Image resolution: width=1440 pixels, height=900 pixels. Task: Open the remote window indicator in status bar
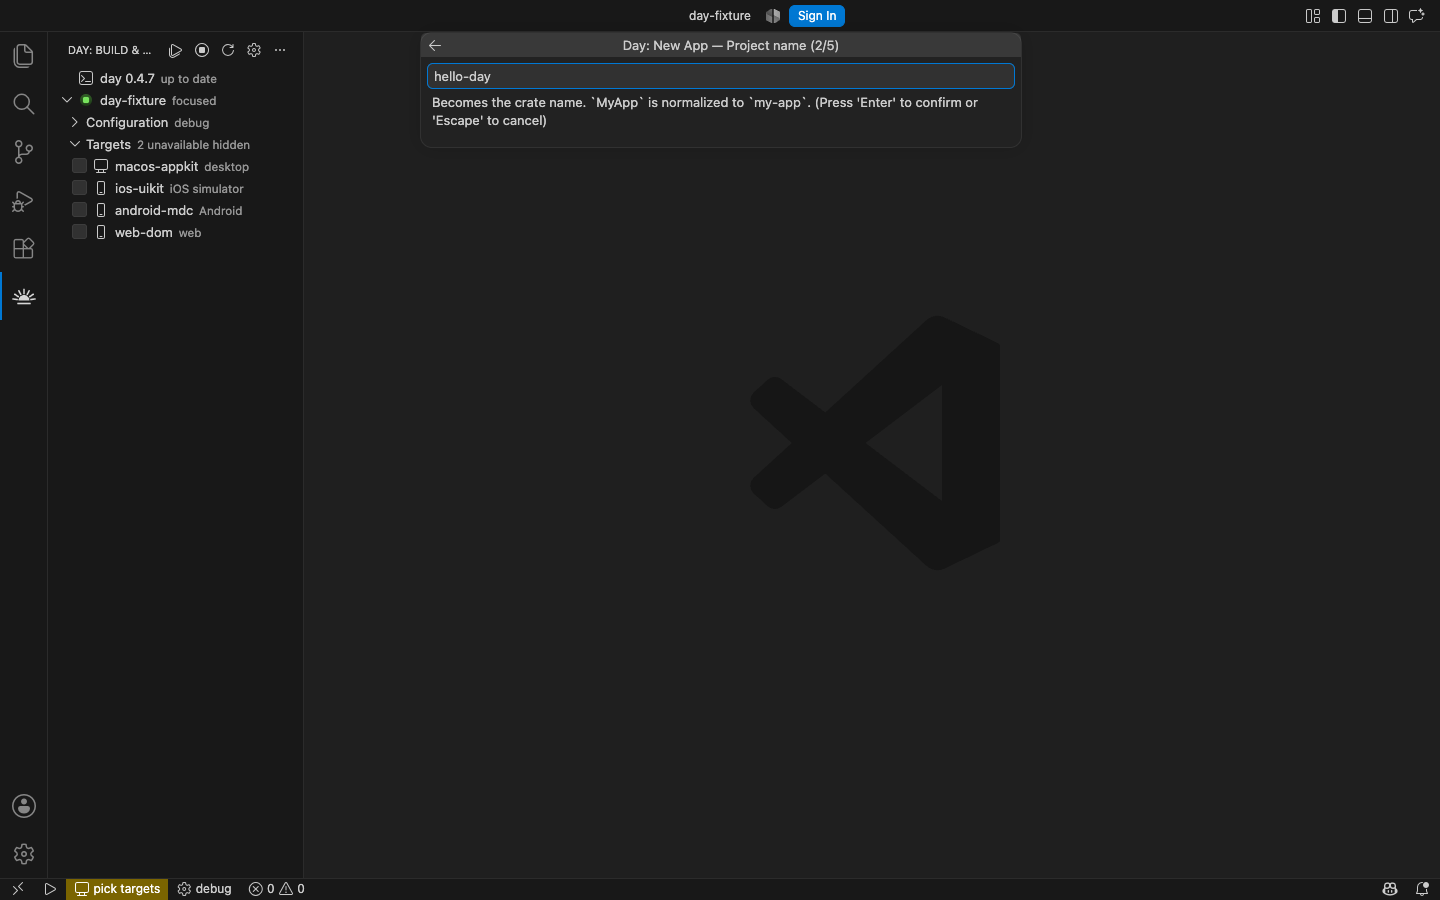tap(17, 889)
